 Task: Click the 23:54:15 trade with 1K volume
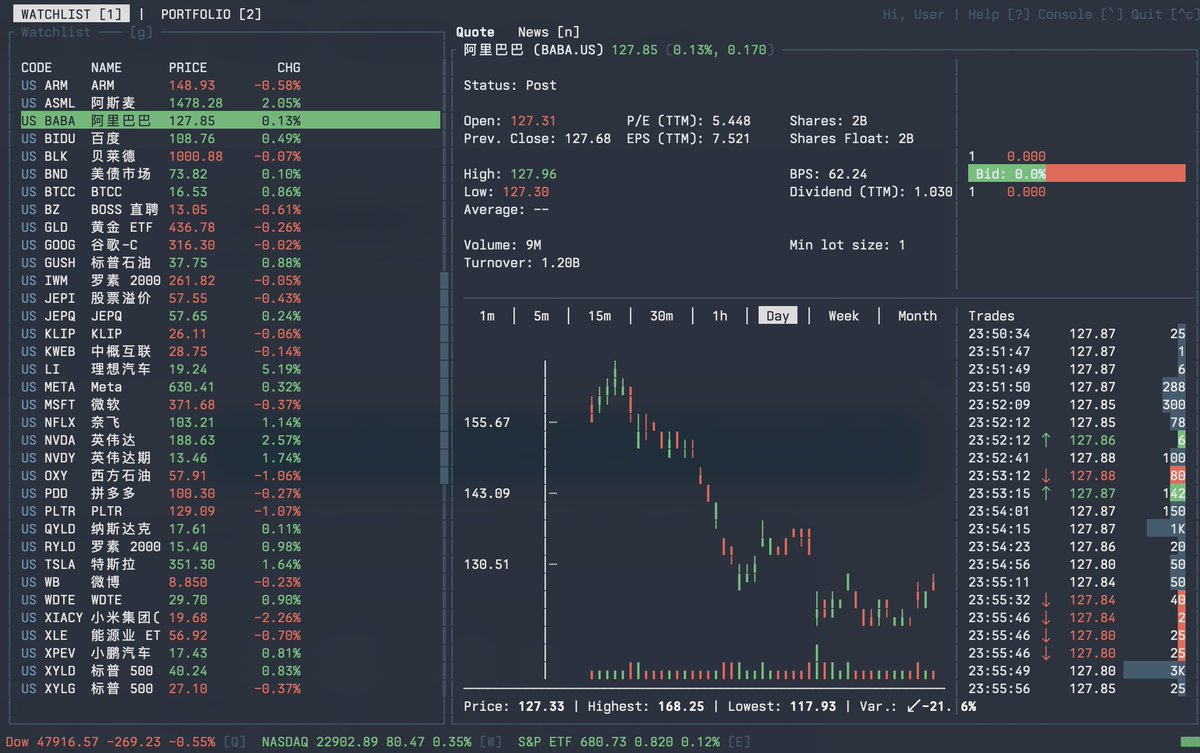(x=1077, y=529)
